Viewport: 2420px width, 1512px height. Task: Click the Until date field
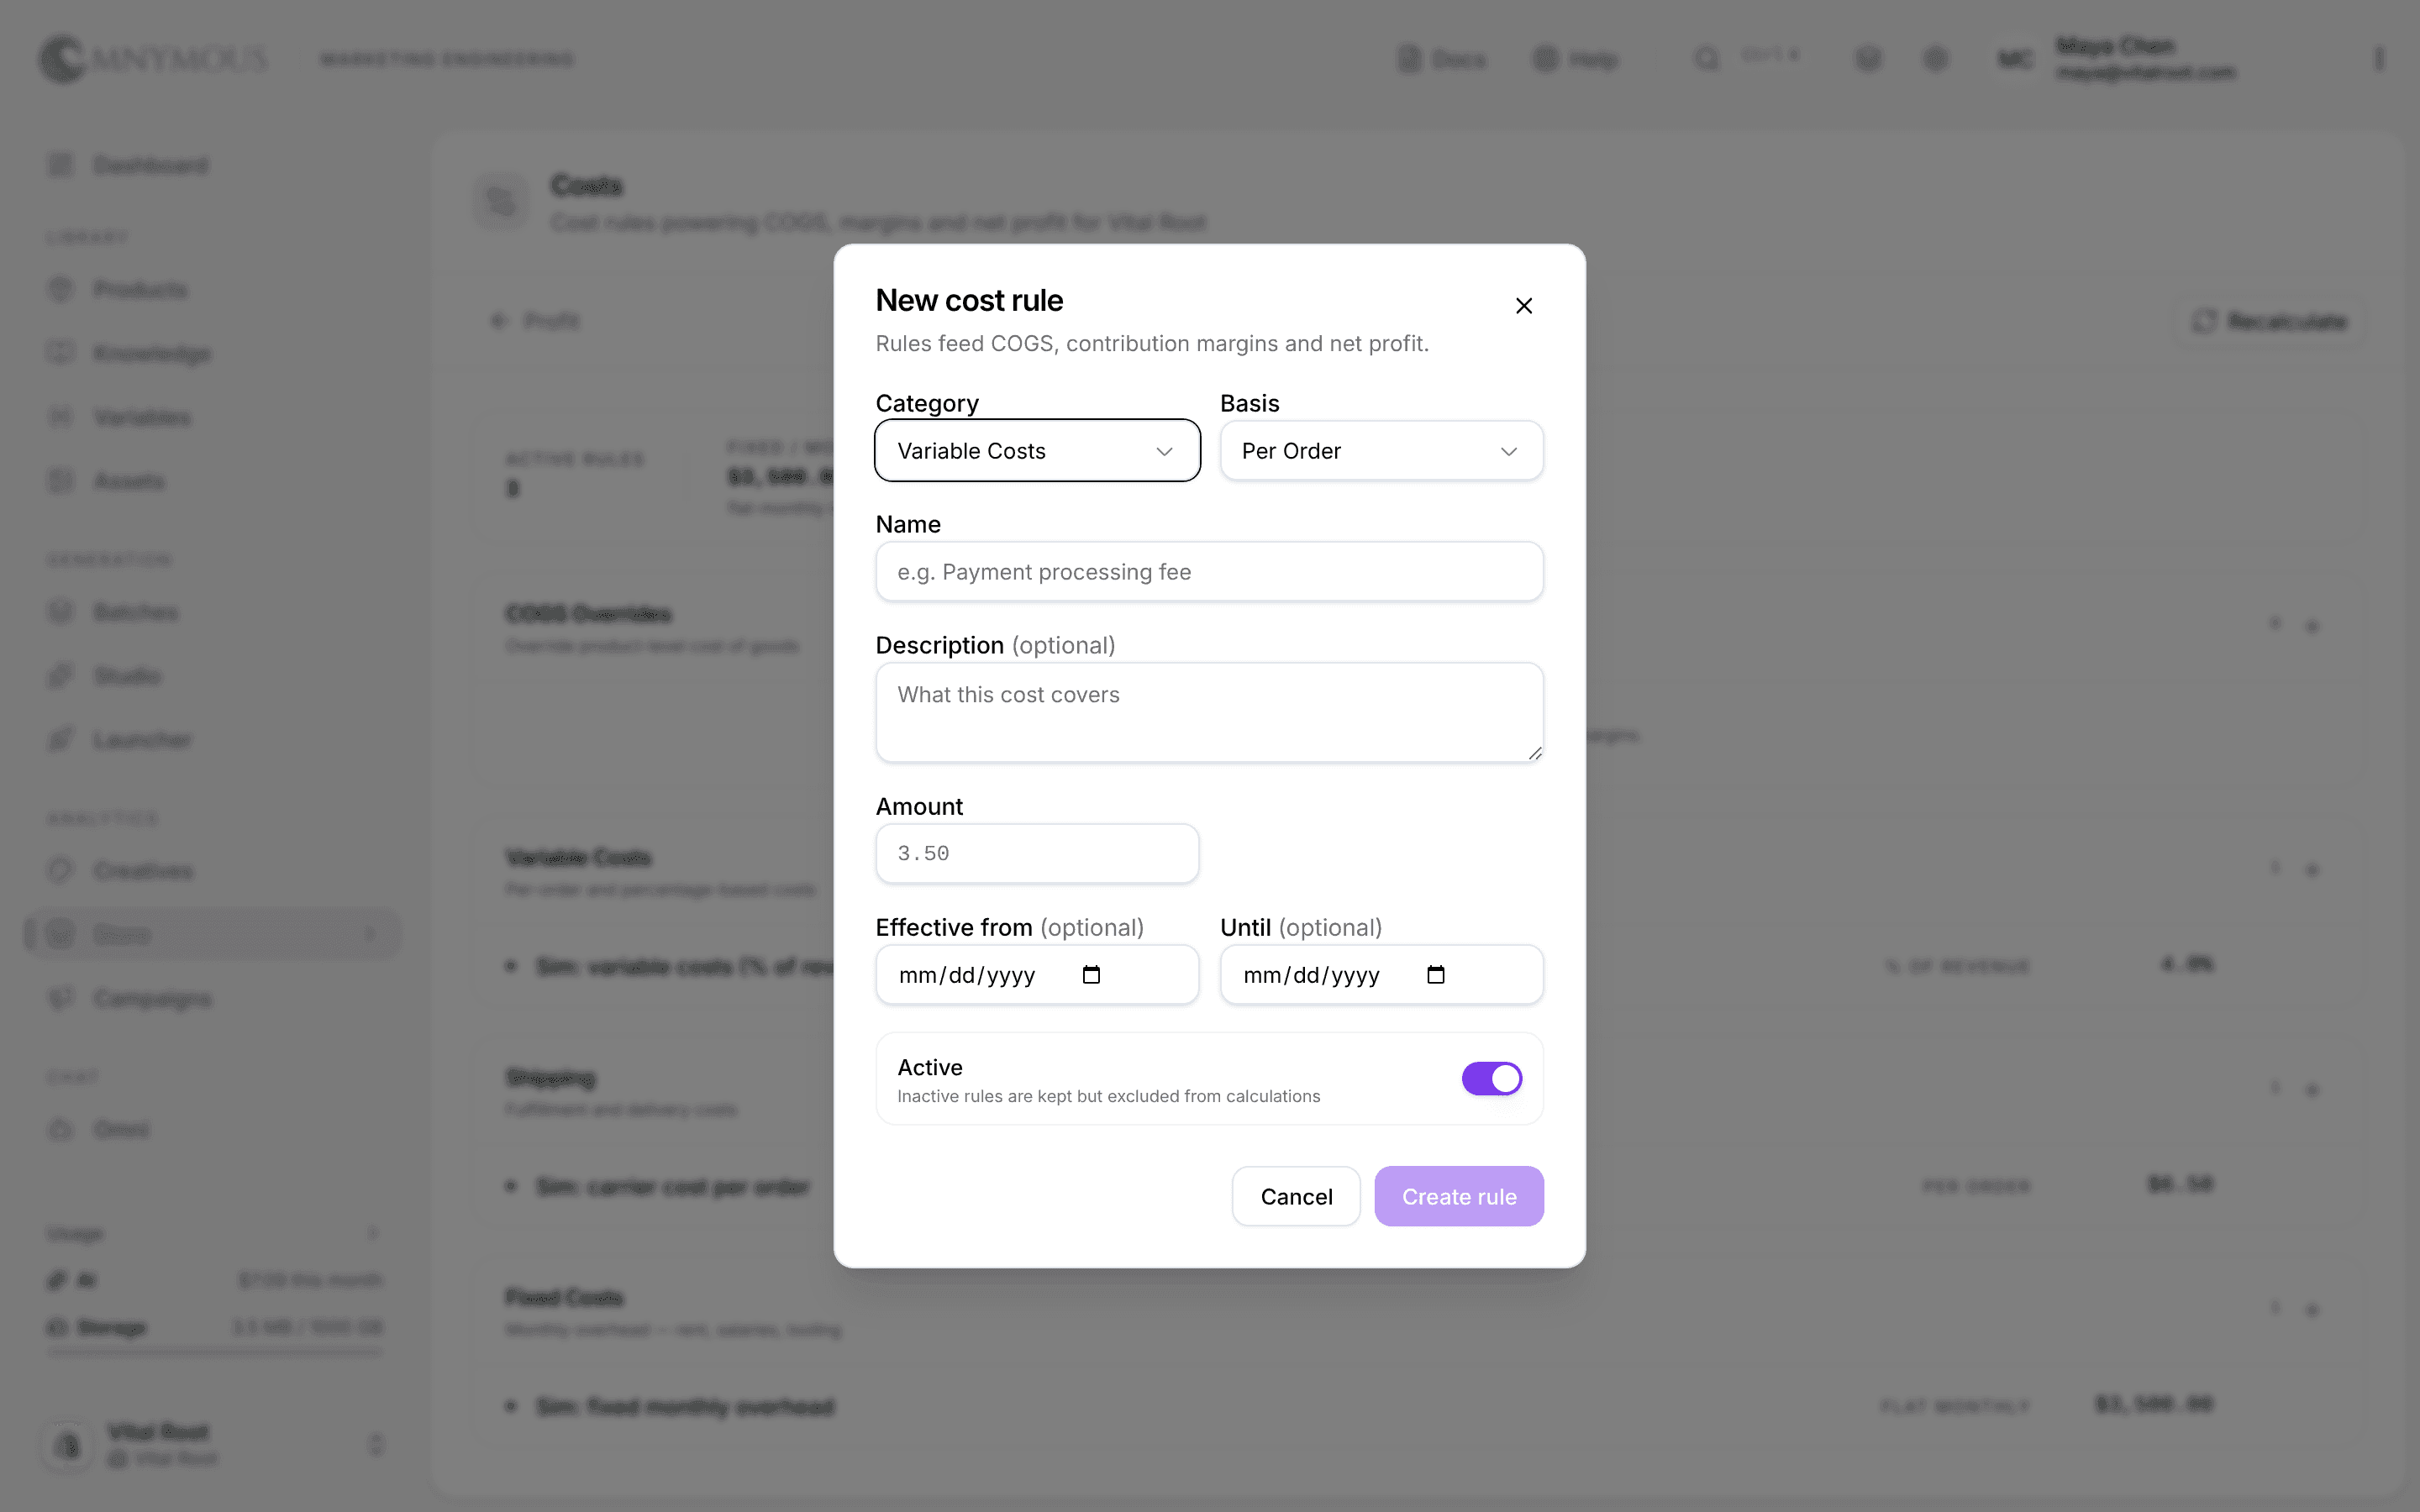pos(1381,975)
